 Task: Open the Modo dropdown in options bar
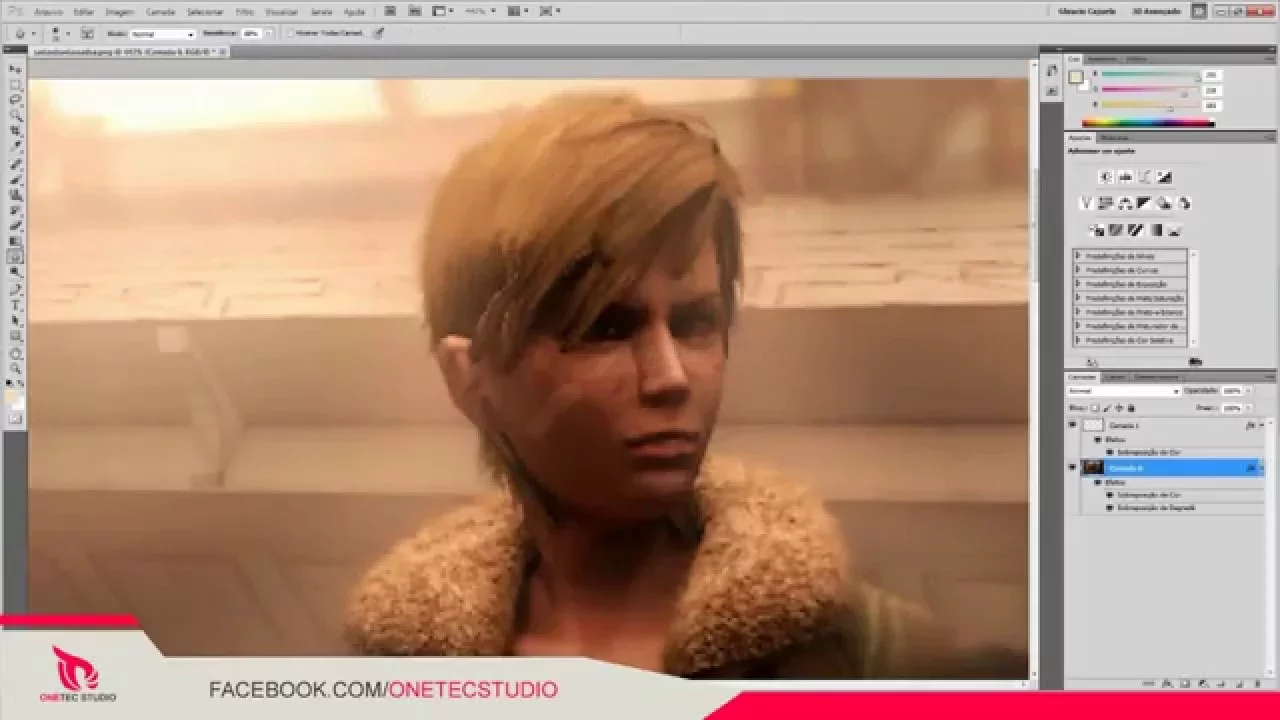[162, 34]
